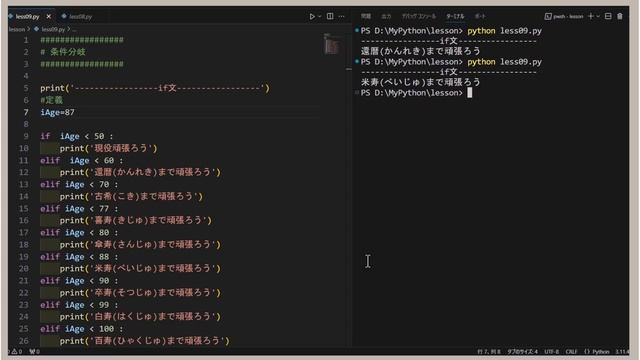Screen dimensions: 640x360
Task: Click 'elif iAge < 90 :' line
Action: point(79,281)
